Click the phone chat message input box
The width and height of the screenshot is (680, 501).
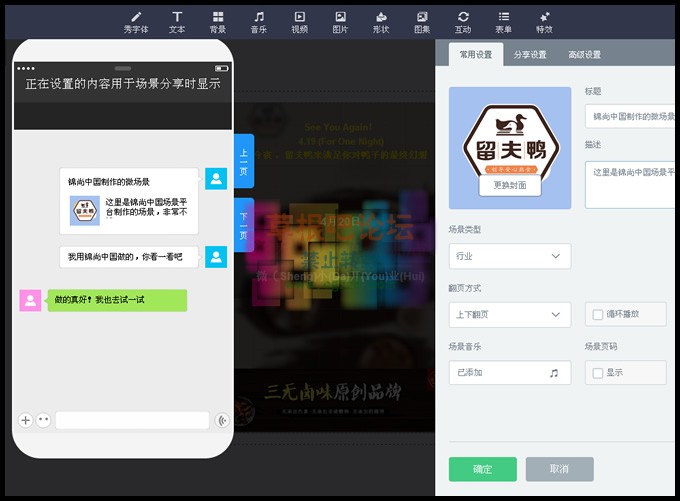(132, 420)
